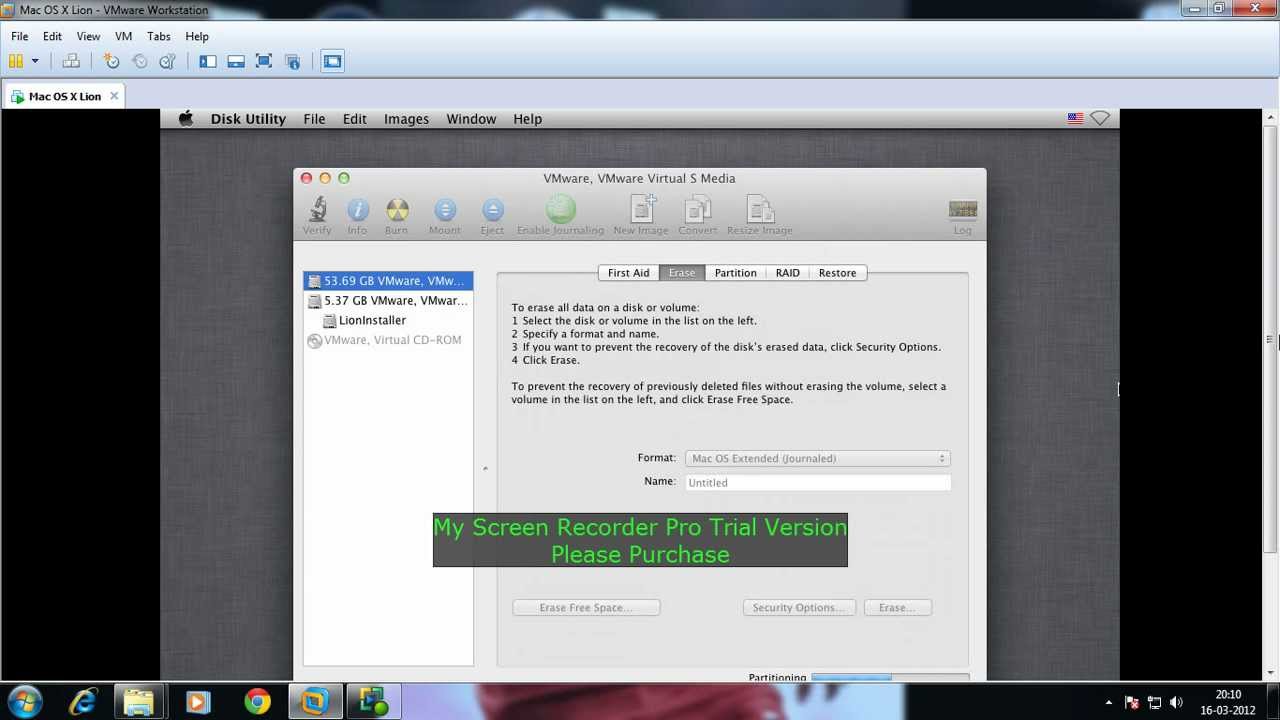This screenshot has width=1280, height=720.
Task: Click the Eject toolbar icon
Action: [x=492, y=216]
